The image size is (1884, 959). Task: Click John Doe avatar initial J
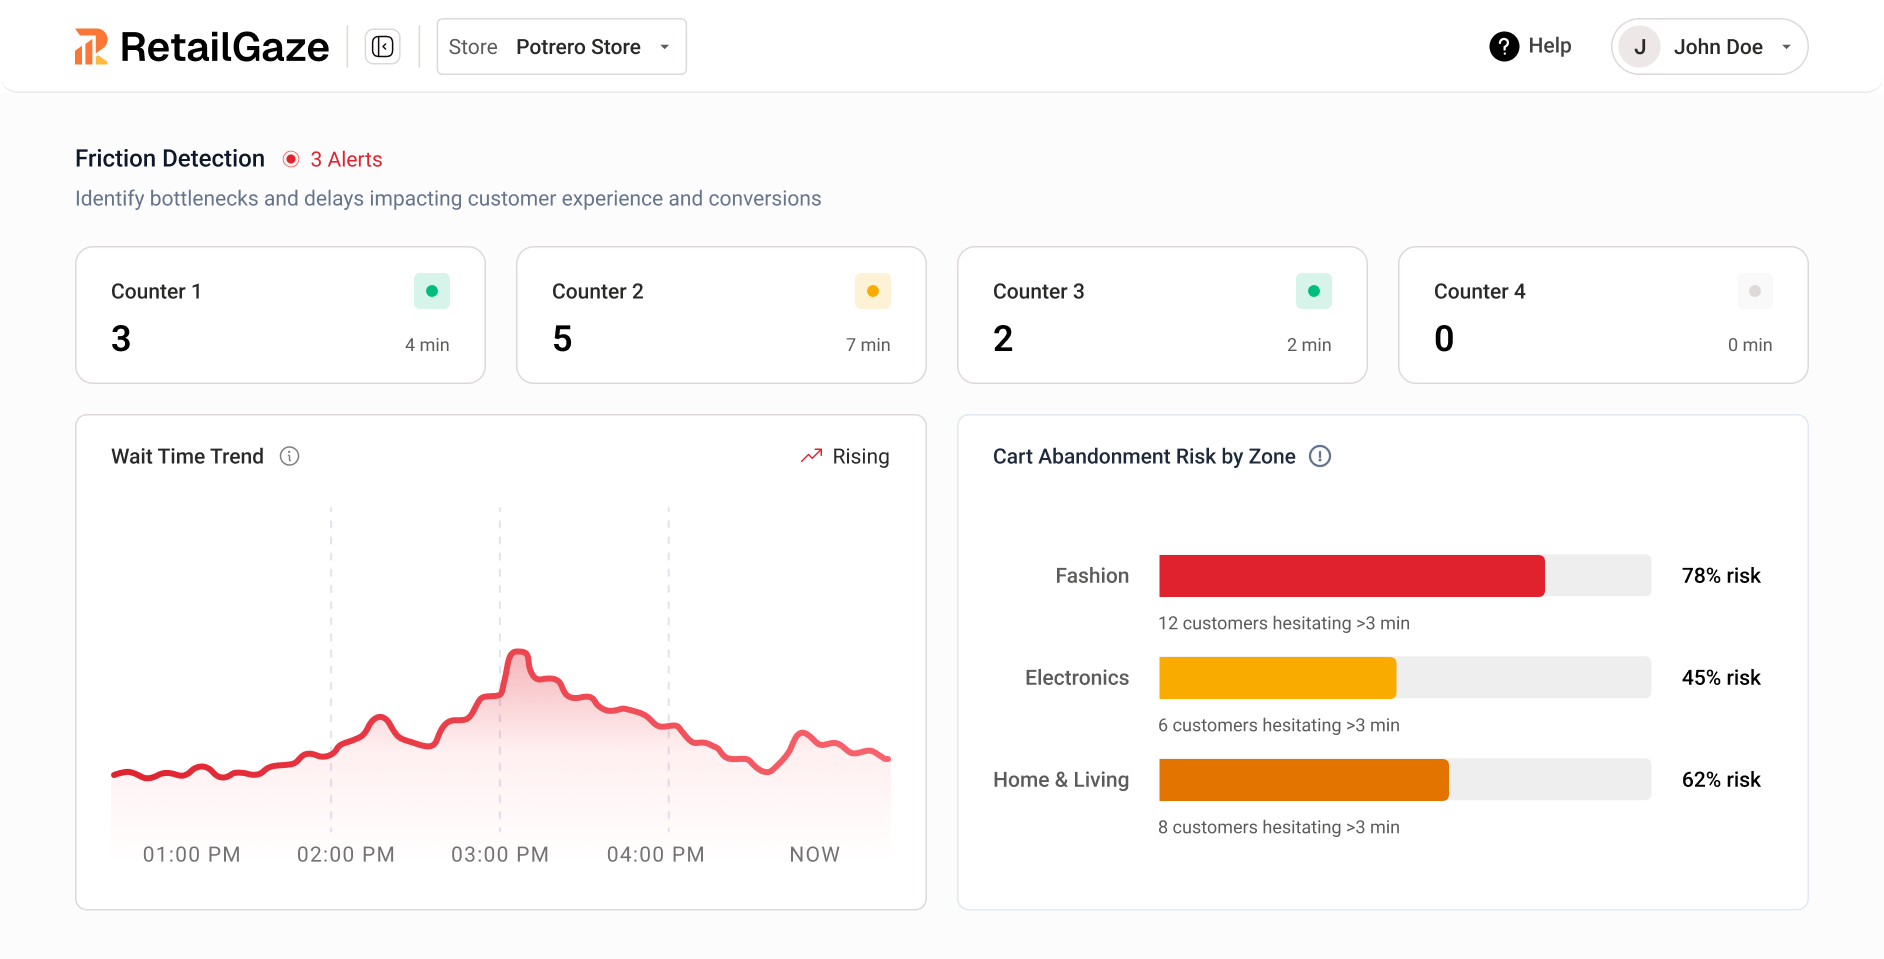pos(1640,47)
